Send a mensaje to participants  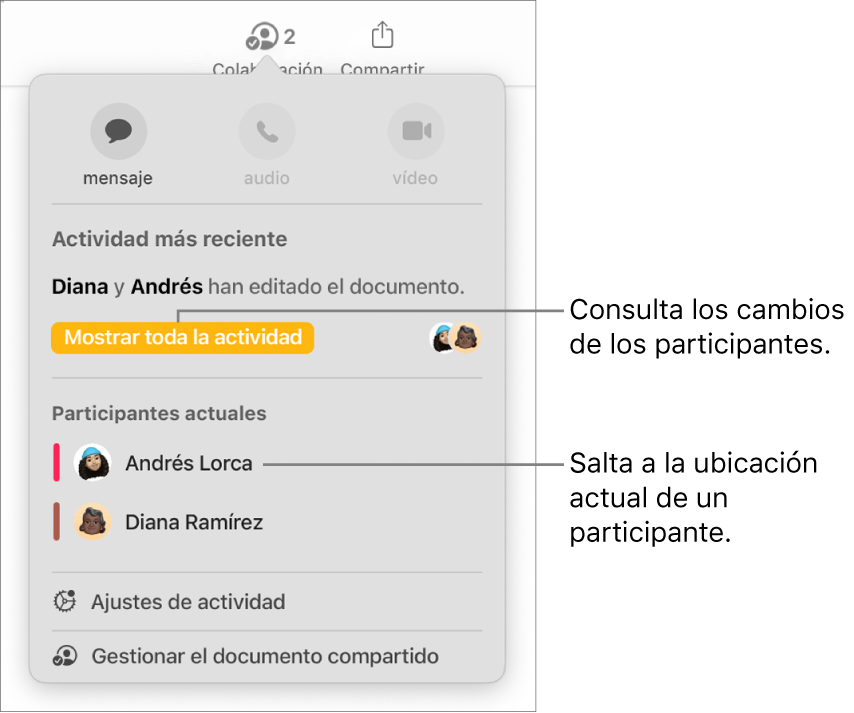pos(118,131)
